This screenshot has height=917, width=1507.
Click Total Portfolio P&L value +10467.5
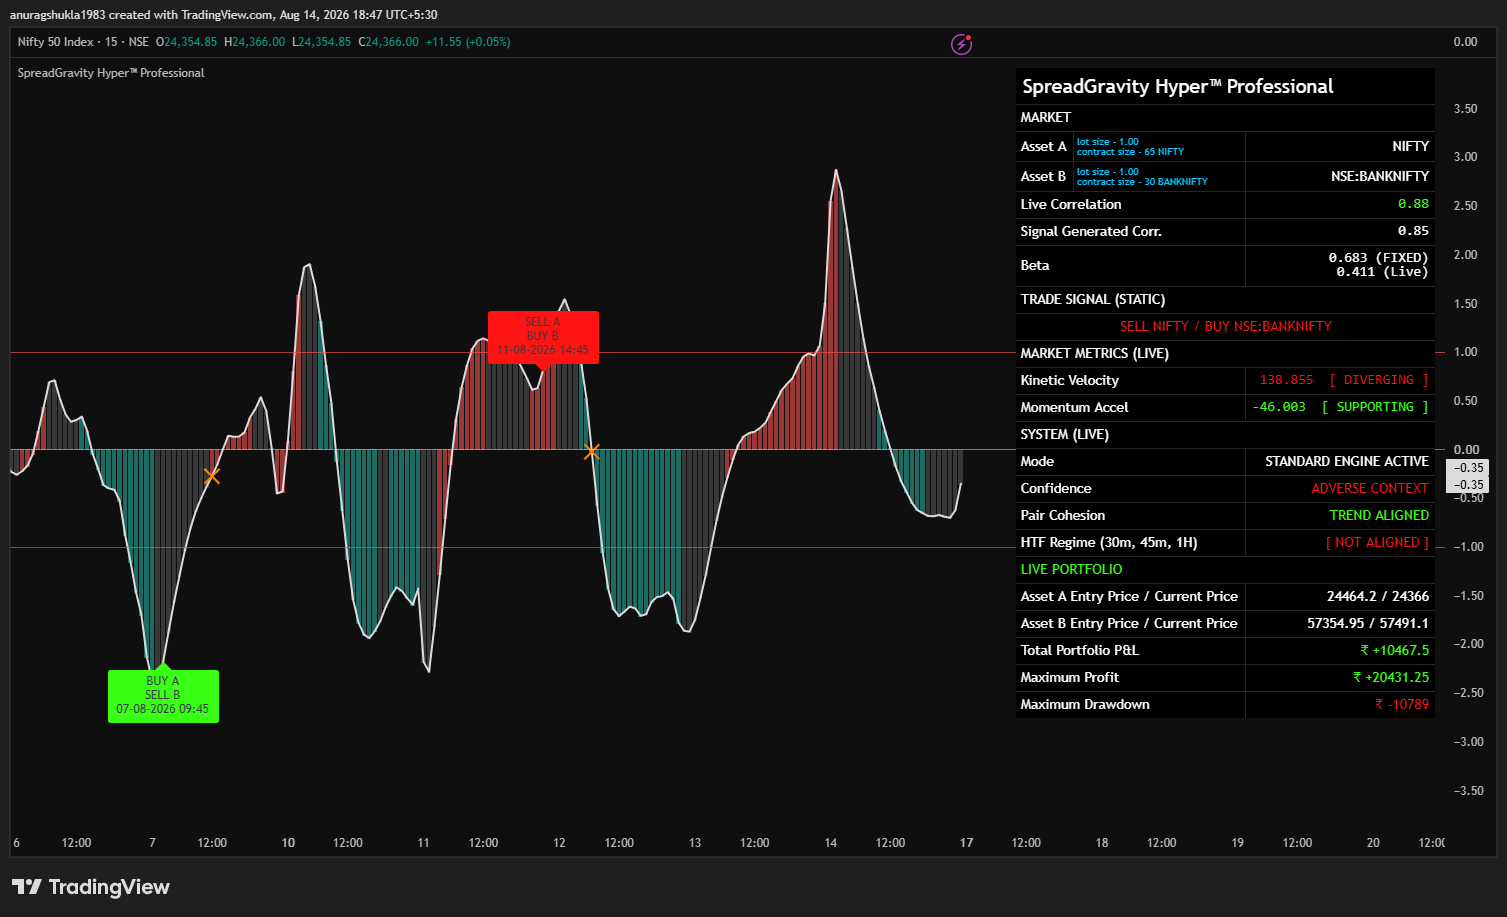1394,650
